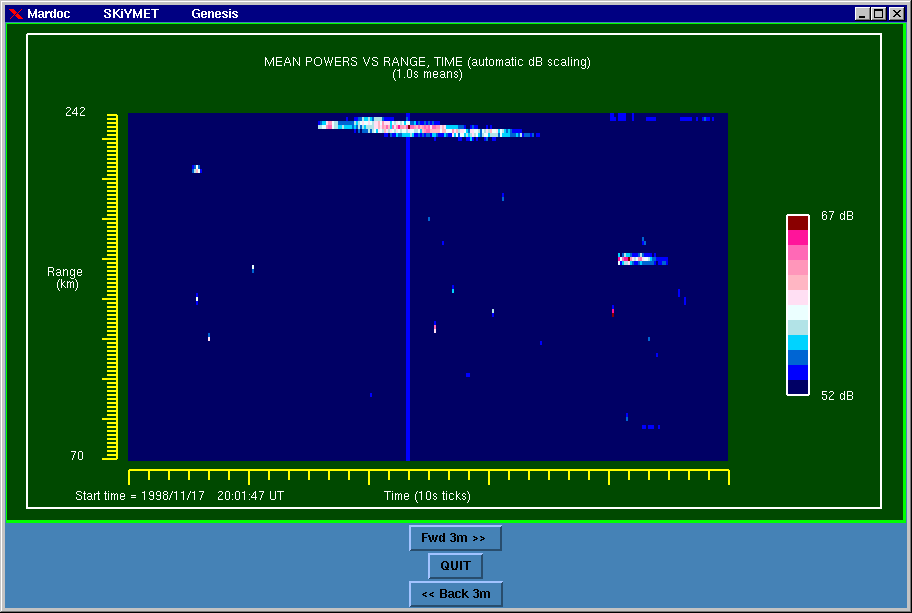The image size is (912, 613).
Task: Minimize the Mardoc window
Action: coord(862,14)
